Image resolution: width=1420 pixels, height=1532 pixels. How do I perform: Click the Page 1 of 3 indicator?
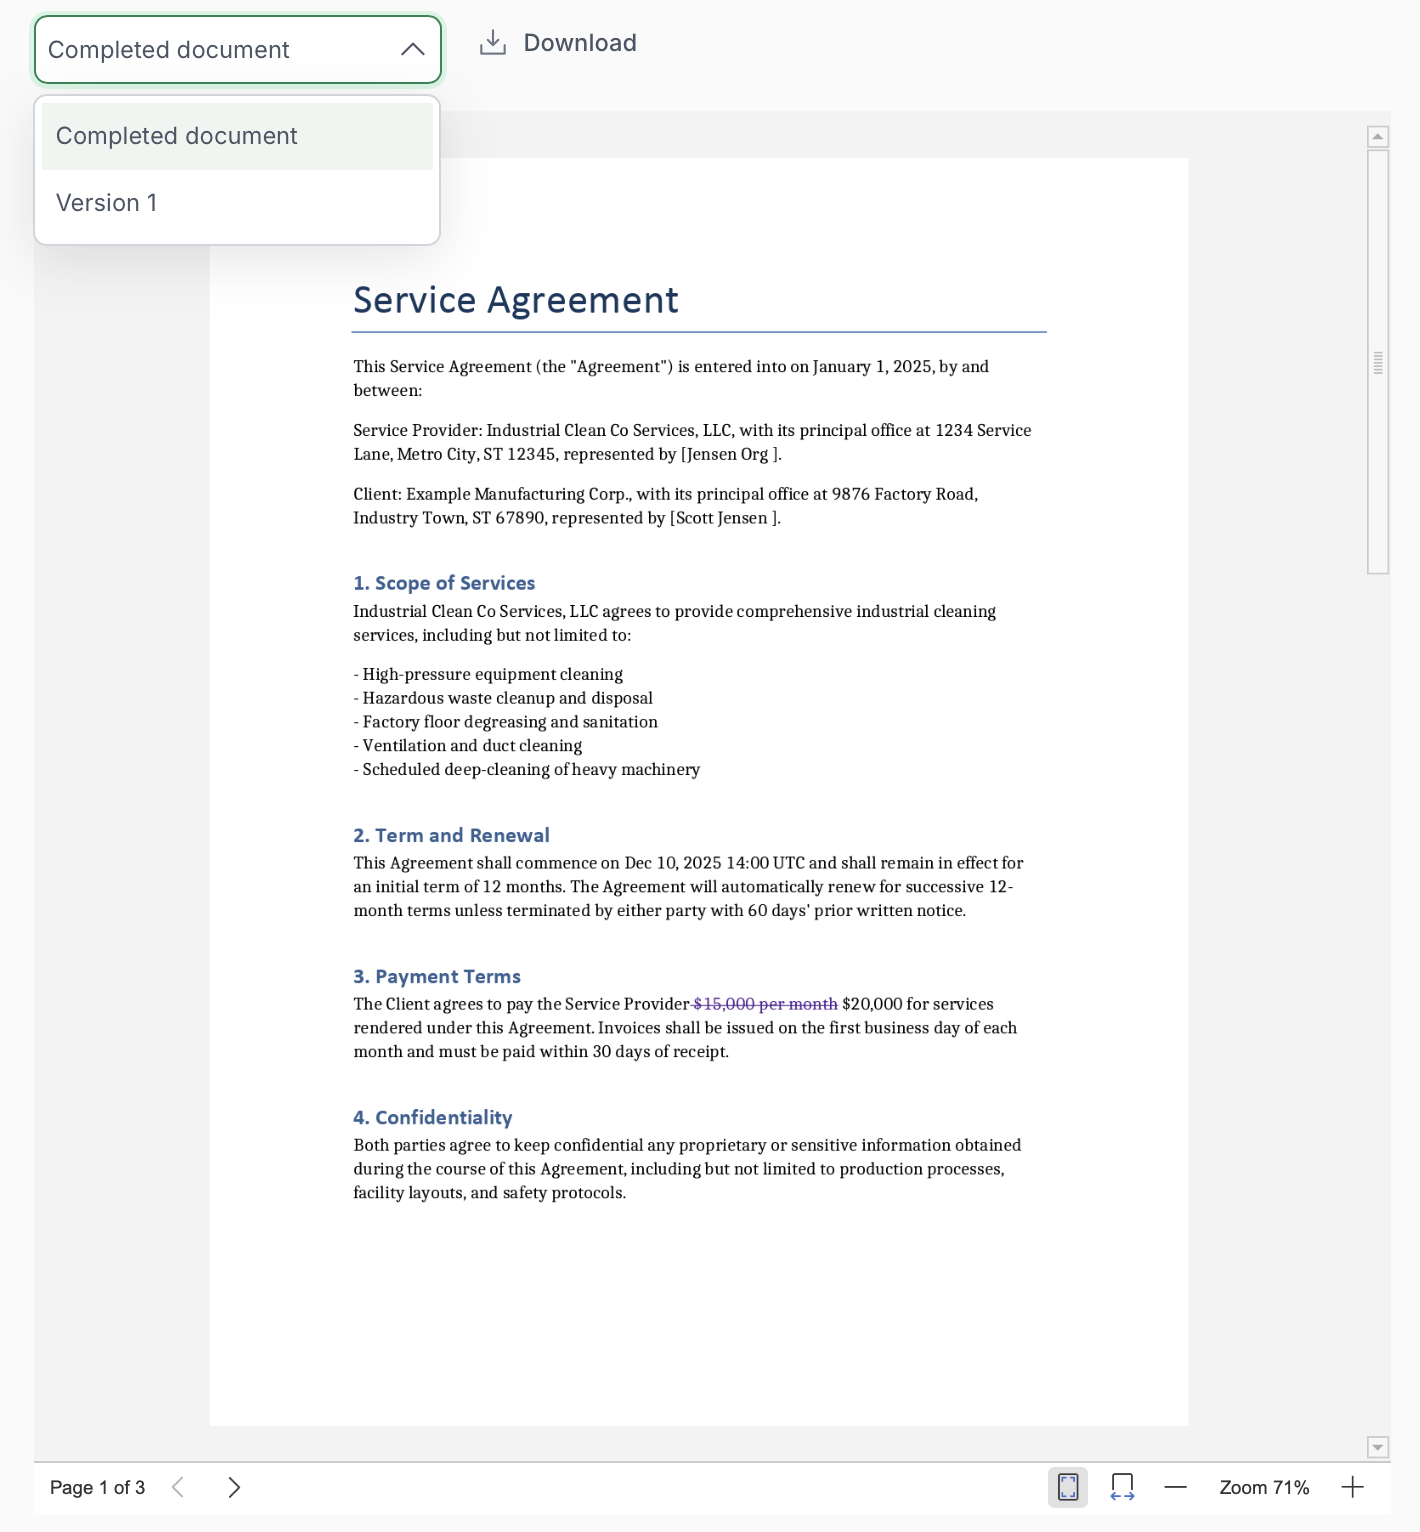coord(97,1487)
